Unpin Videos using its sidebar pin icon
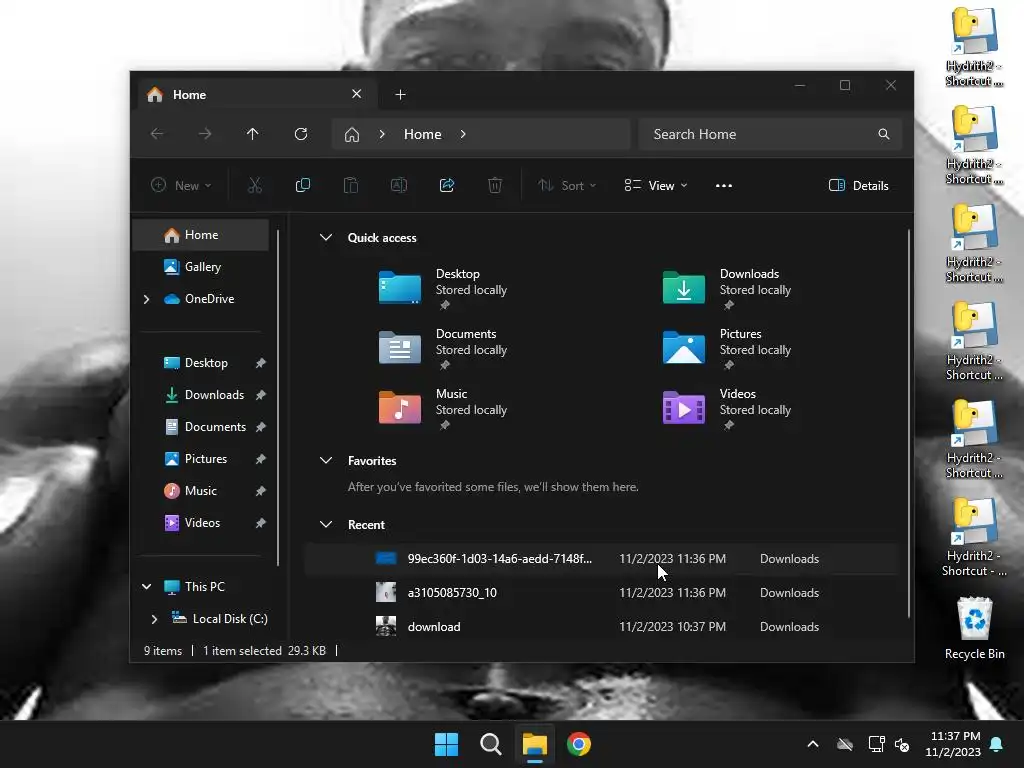The width and height of the screenshot is (1024, 768). point(261,523)
